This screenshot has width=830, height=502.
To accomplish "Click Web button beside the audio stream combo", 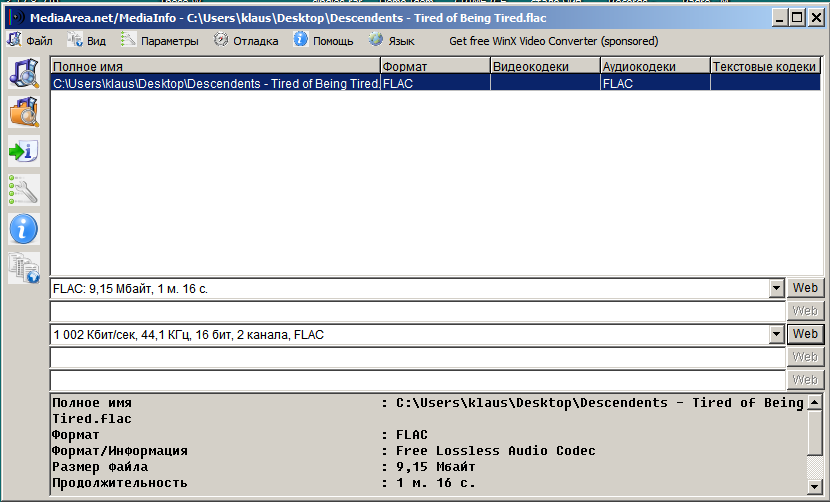I will [805, 334].
